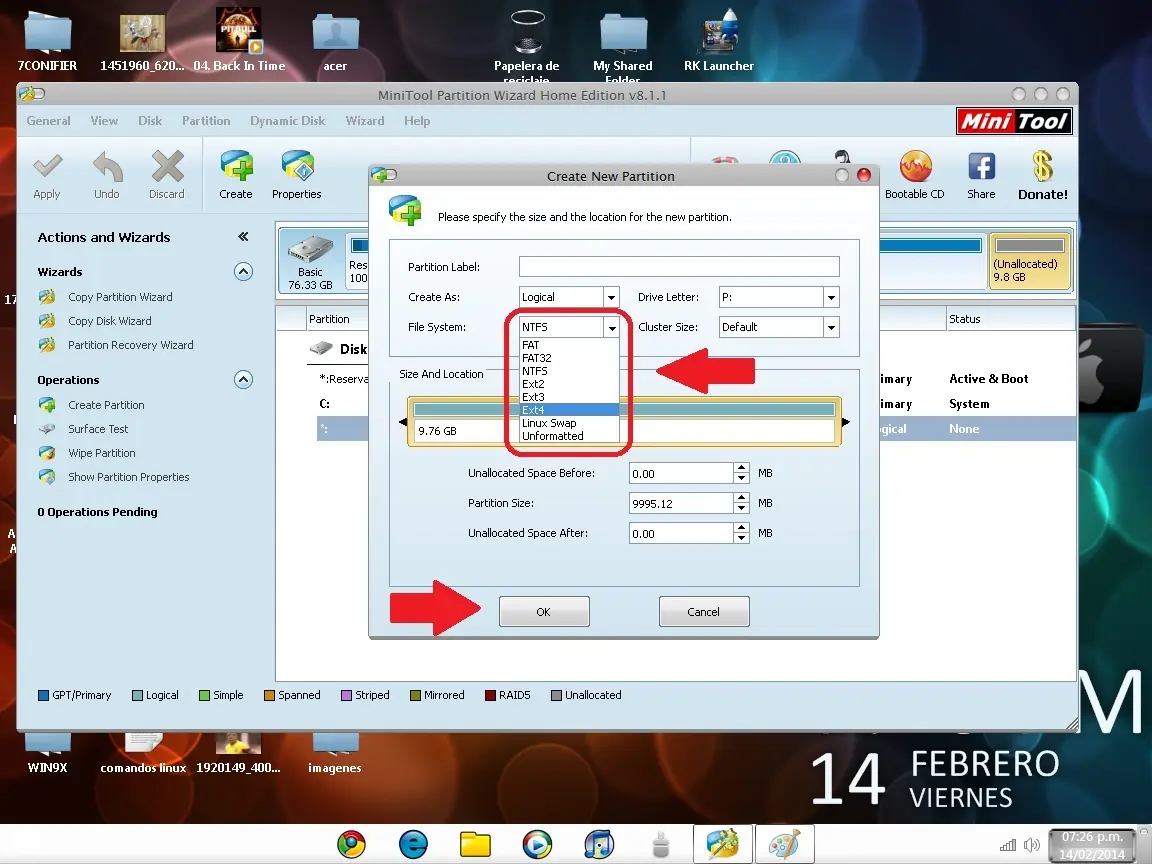Click the Undo arrow toolbar icon
Viewport: 1152px width, 864px height.
point(107,167)
